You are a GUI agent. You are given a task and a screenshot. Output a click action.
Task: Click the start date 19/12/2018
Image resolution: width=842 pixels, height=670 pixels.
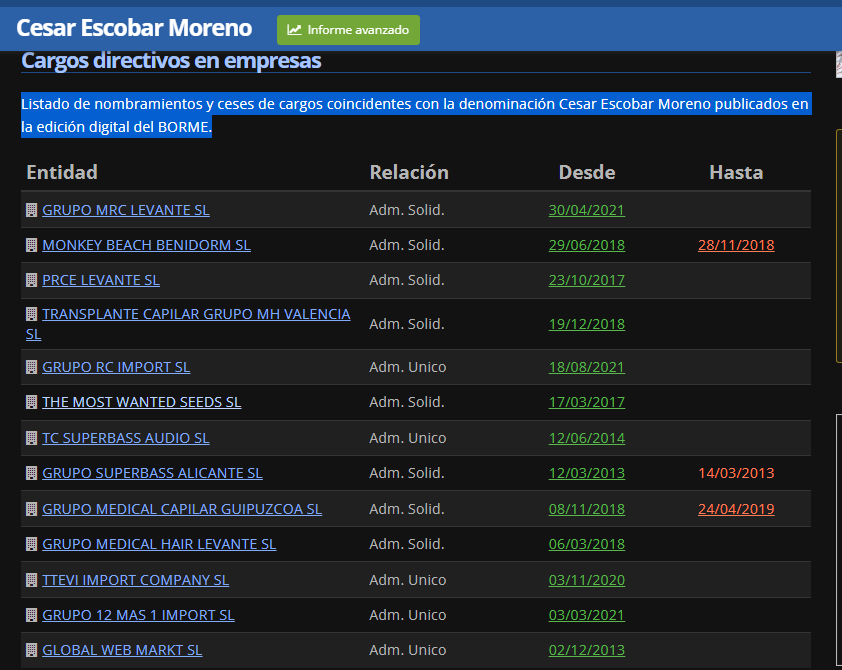(586, 324)
